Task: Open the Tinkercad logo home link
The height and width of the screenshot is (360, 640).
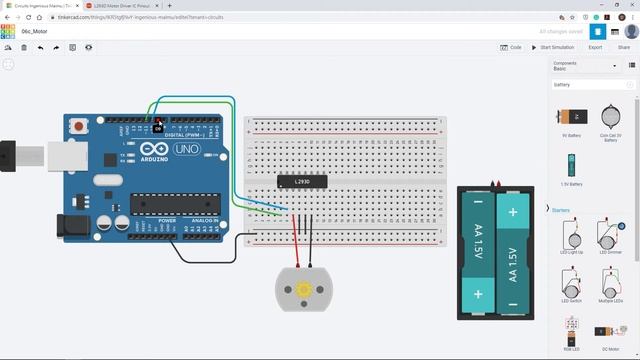Action: 8,31
